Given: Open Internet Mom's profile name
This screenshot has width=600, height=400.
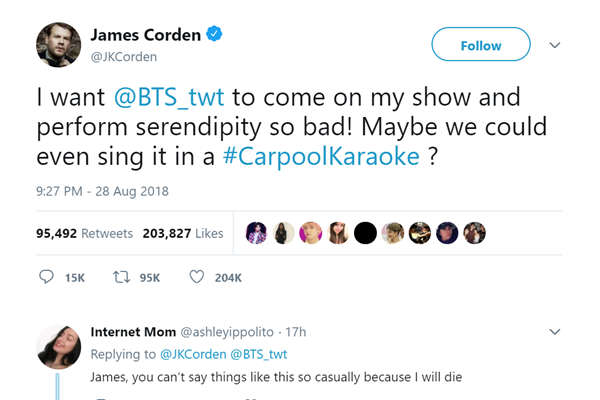Looking at the screenshot, I should tap(132, 332).
